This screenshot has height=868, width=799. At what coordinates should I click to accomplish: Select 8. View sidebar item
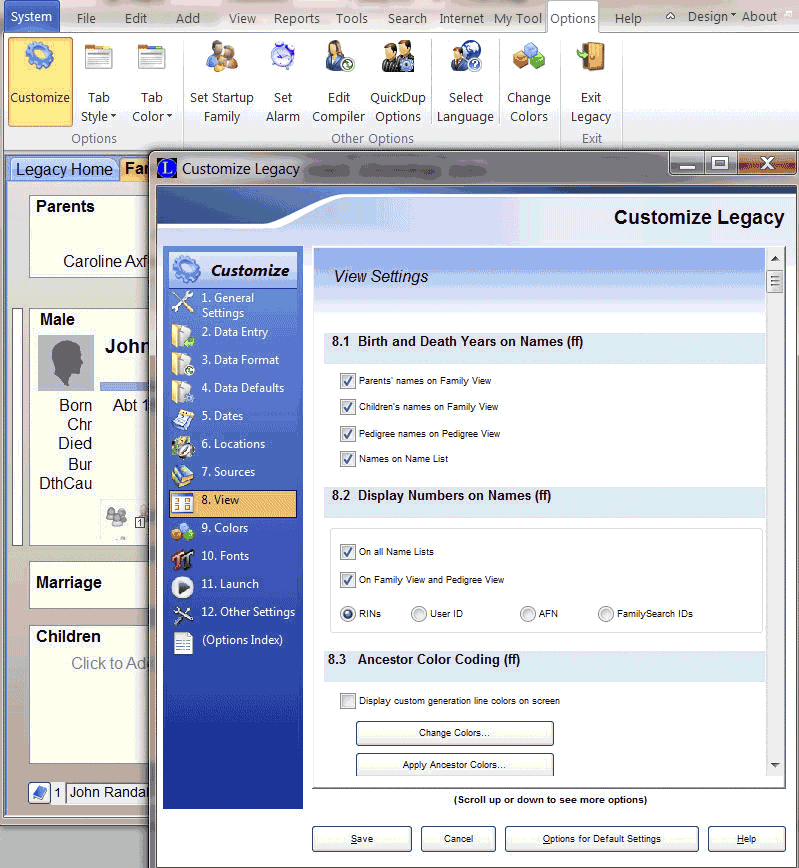tap(233, 504)
